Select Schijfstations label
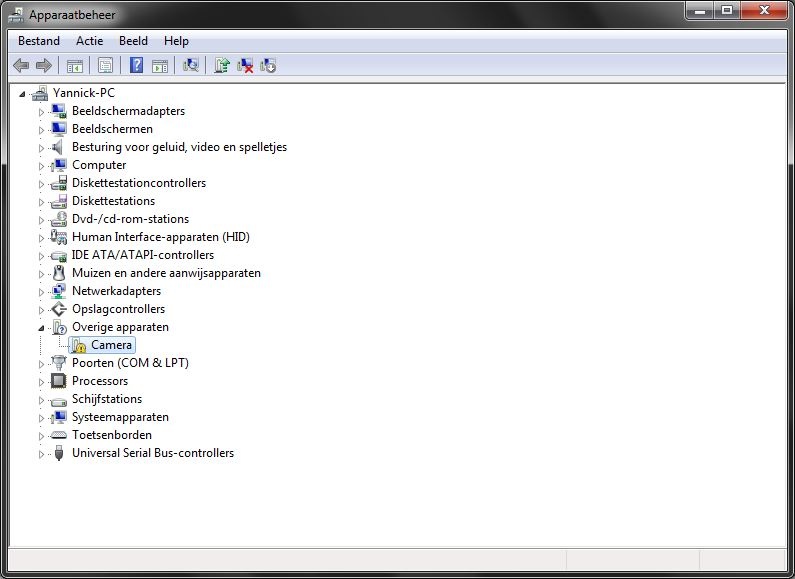 [x=107, y=399]
